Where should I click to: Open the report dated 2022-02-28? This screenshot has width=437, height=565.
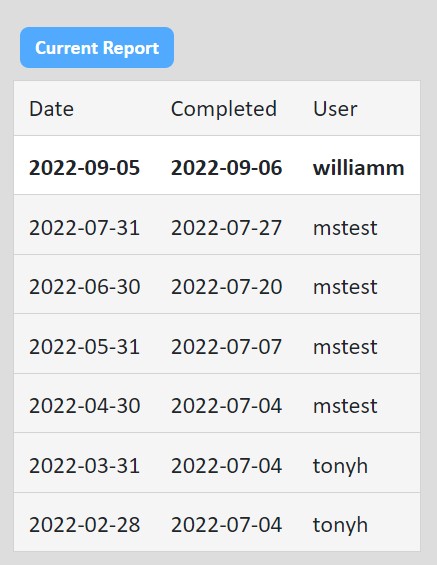pos(85,525)
